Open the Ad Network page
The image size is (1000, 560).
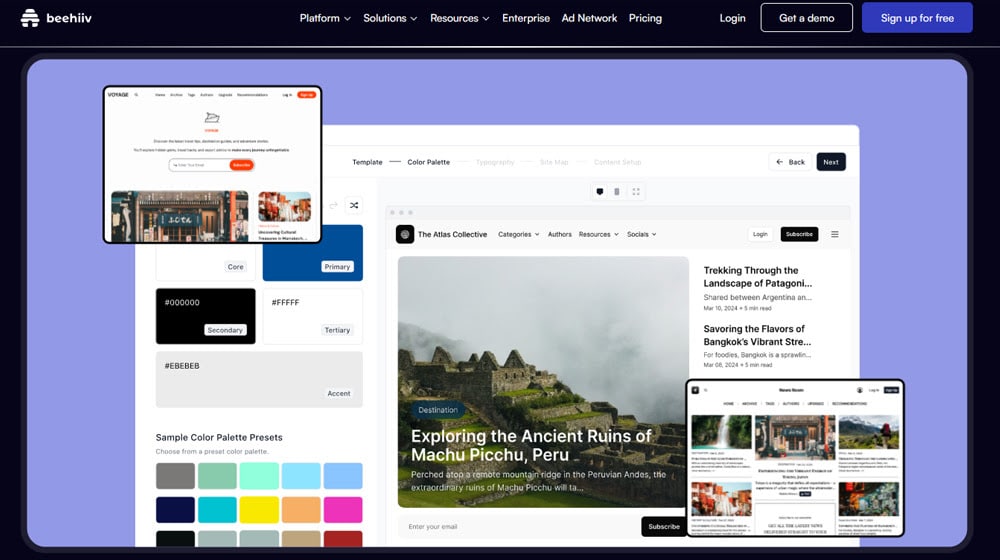[589, 18]
